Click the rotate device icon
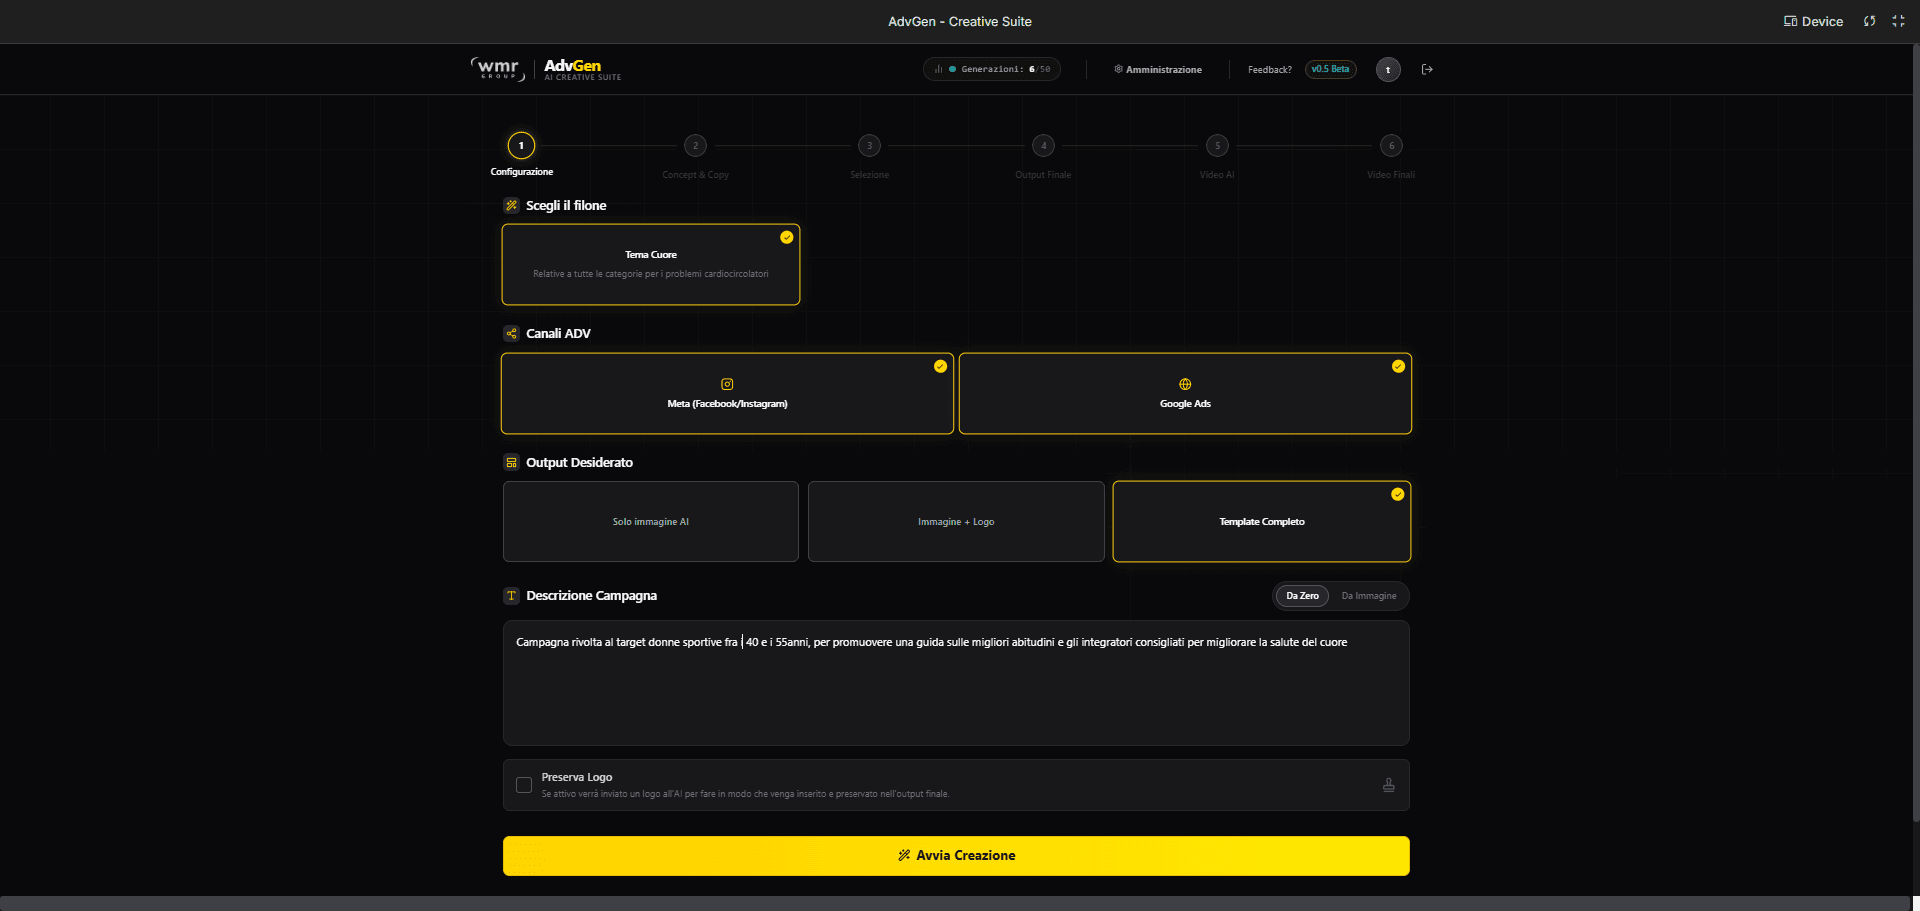 [x=1869, y=21]
